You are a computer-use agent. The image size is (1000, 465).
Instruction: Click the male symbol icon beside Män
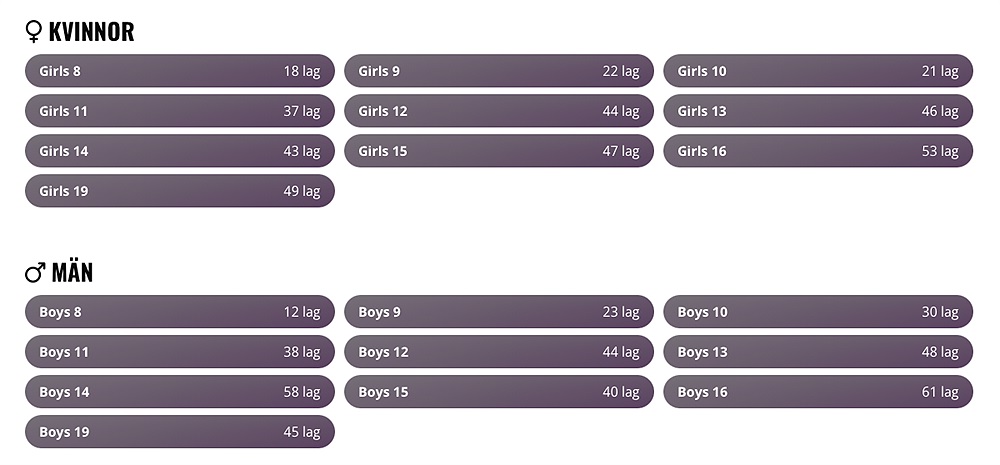pos(35,273)
